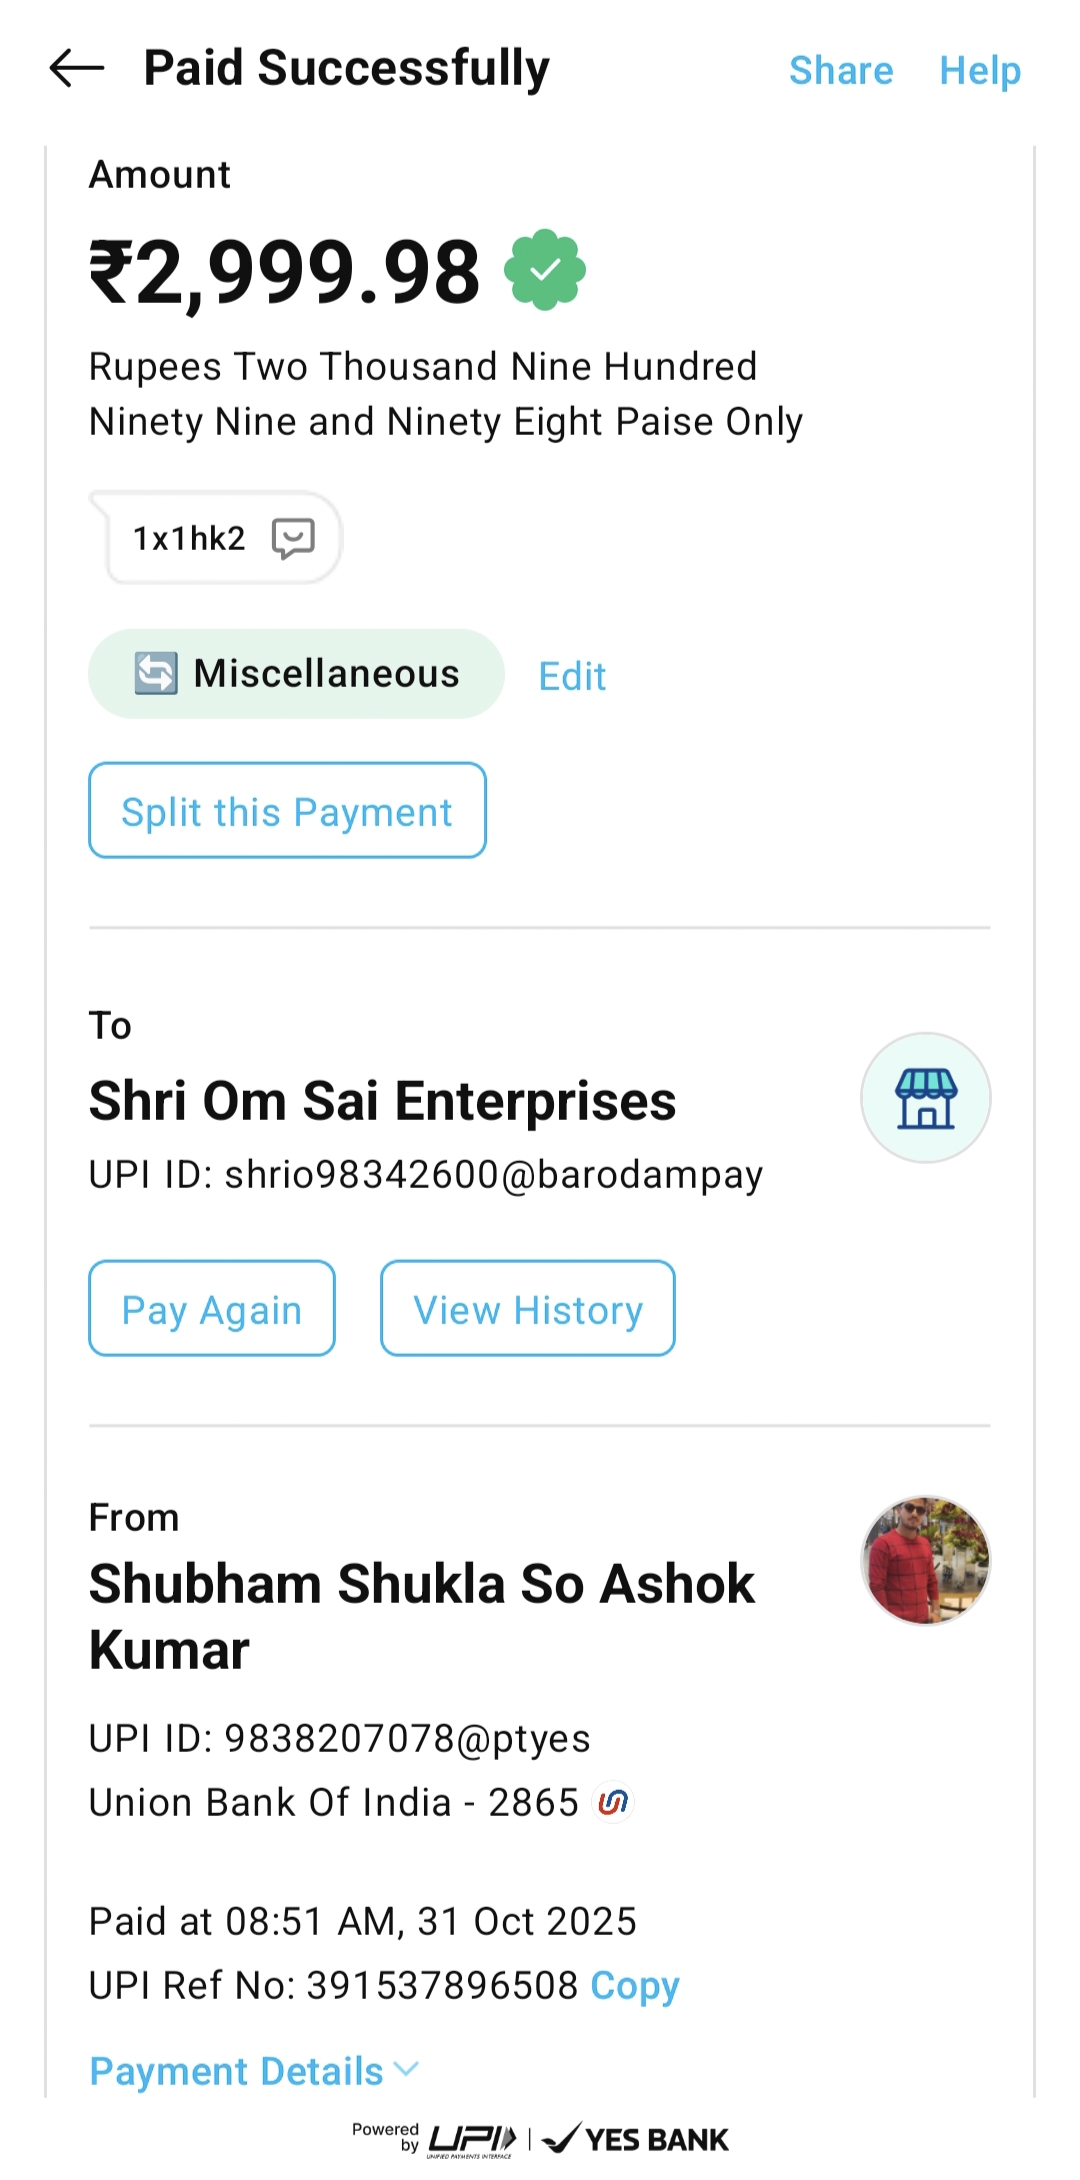
Task: Tap the chevron next to Payment Details
Action: coord(406,2069)
